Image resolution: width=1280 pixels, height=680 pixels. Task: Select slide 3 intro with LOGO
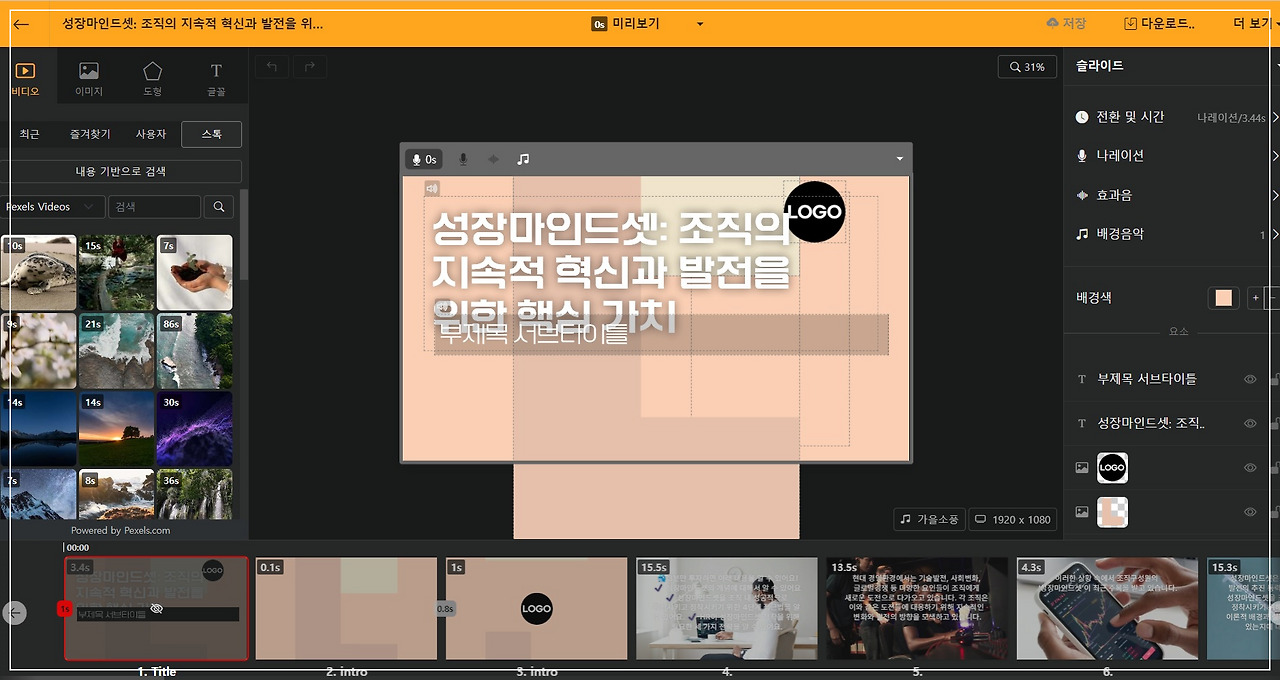(x=537, y=609)
